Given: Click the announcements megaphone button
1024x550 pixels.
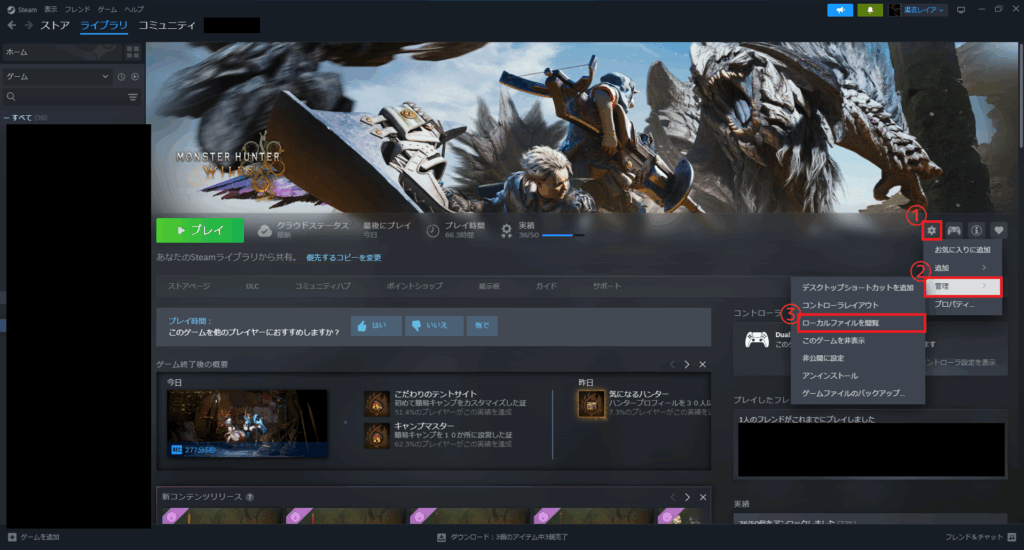Looking at the screenshot, I should pos(840,10).
